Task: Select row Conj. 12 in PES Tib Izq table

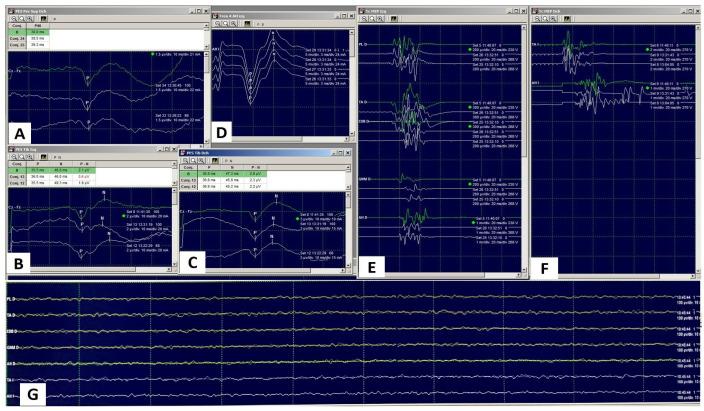Action: point(52,183)
